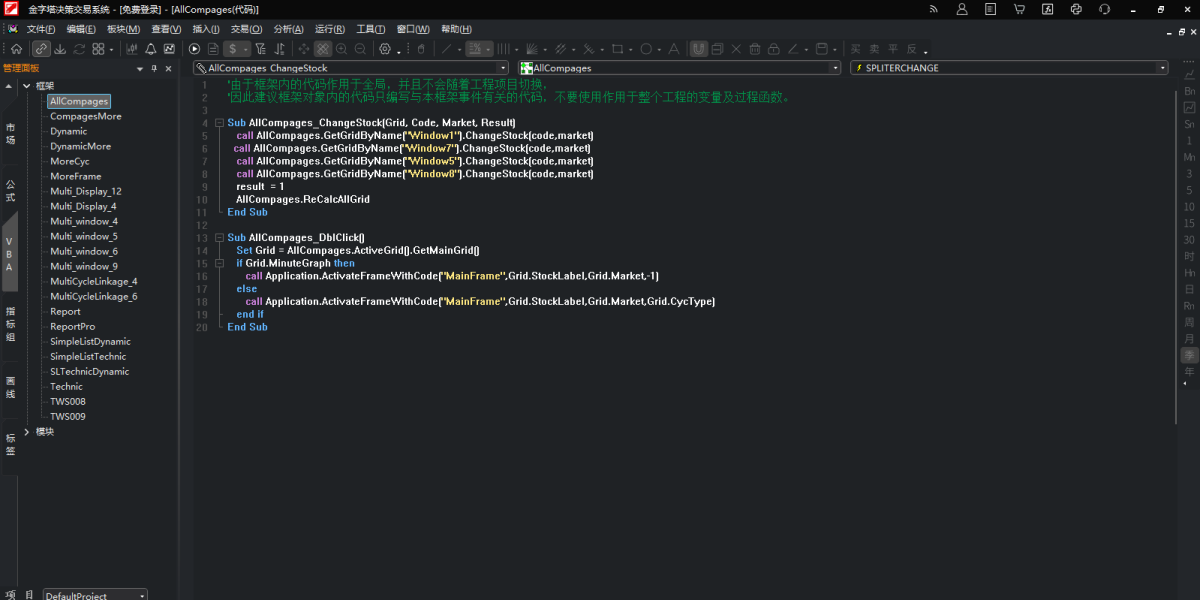The height and width of the screenshot is (600, 1200).
Task: Select the text annotation 'A' tool
Action: (673, 49)
